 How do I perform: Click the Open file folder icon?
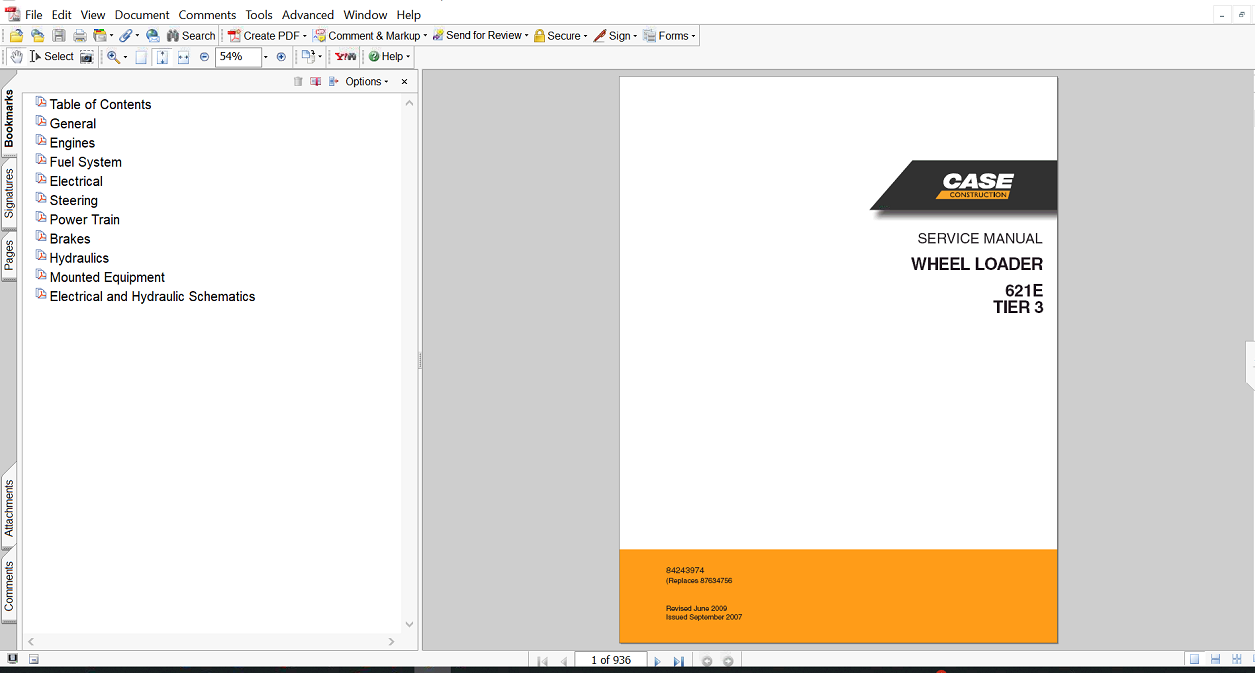[17, 36]
